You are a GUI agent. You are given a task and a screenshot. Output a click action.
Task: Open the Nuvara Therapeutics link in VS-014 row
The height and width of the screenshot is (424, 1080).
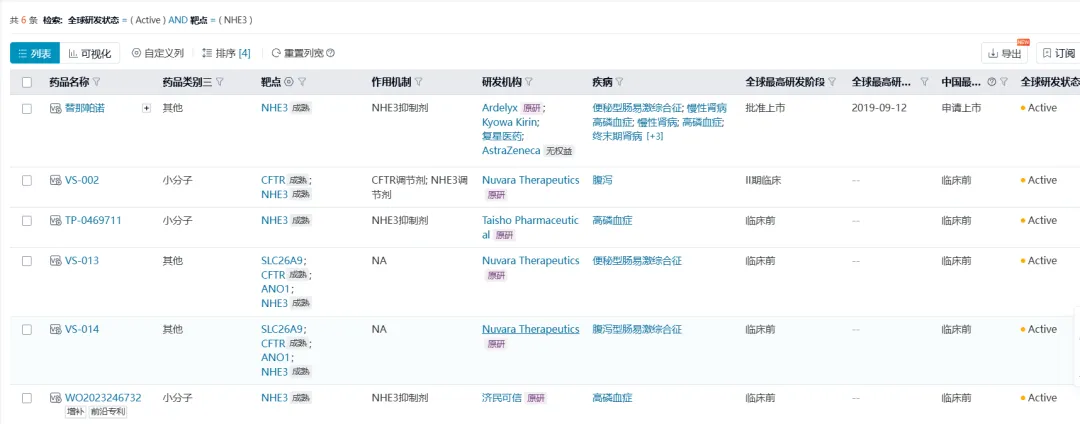(530, 329)
